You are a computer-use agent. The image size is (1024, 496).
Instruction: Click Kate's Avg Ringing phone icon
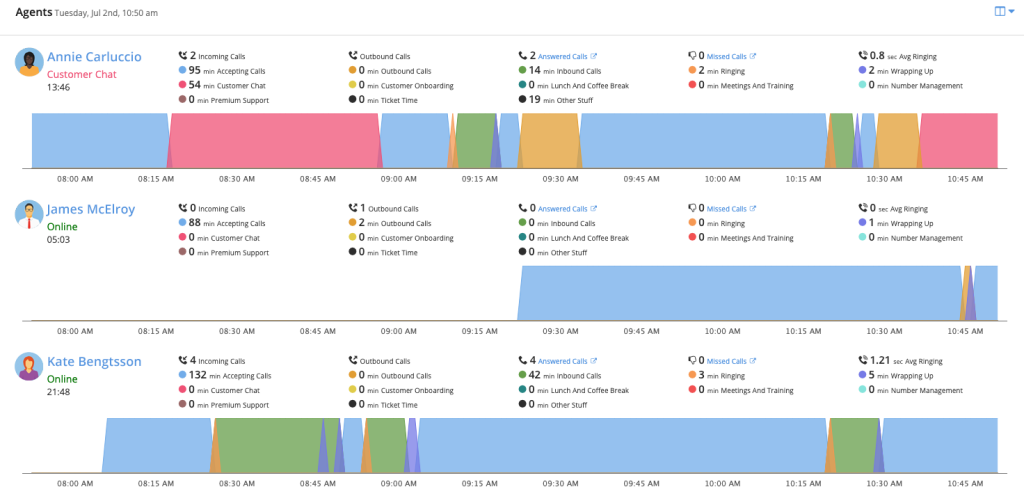coord(863,360)
